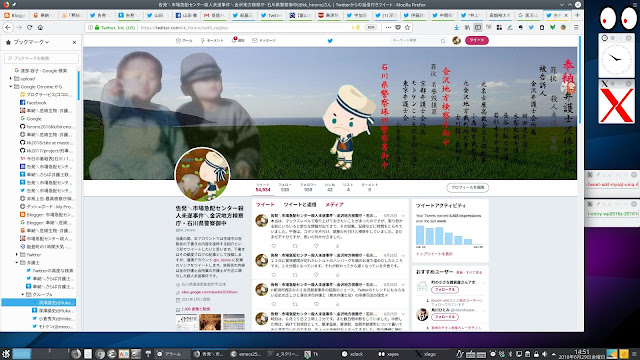Viewport: 640px width, 360px height.
Task: Bookmark this page with the star icon
Action: 407,27
